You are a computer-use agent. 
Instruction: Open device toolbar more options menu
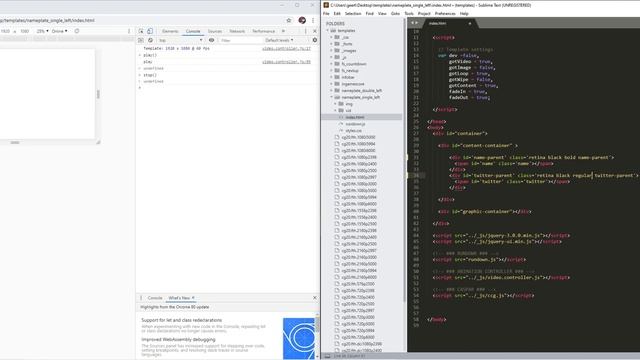click(129, 31)
